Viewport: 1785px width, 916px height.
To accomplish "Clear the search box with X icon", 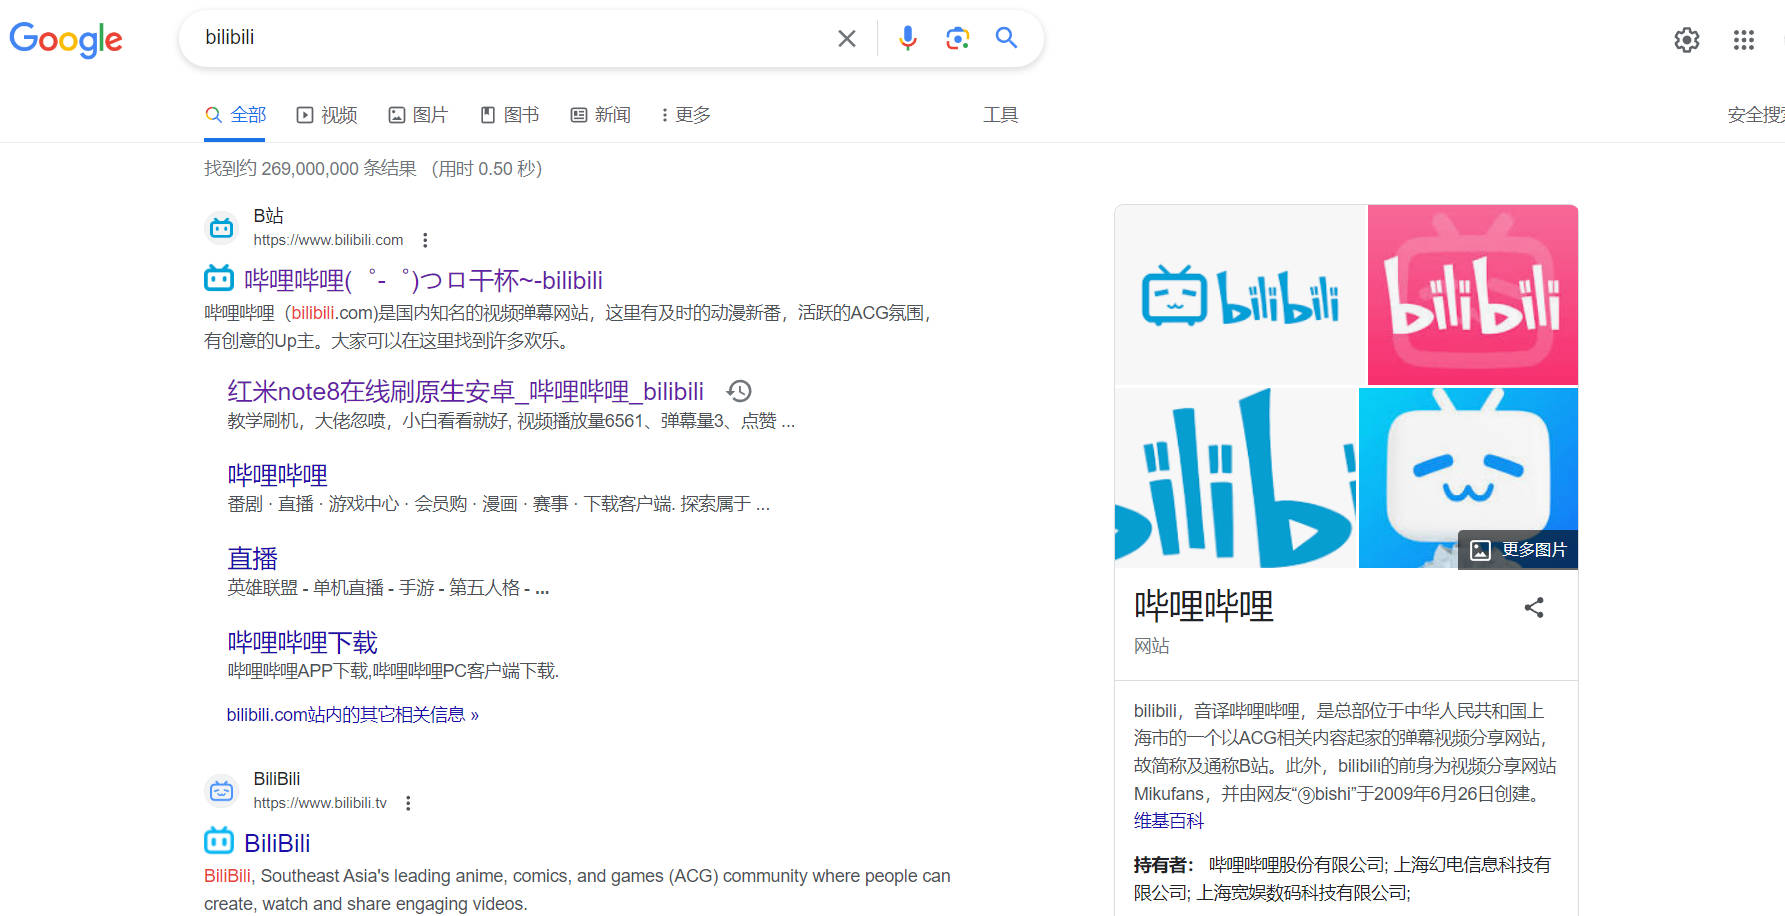I will coord(847,38).
